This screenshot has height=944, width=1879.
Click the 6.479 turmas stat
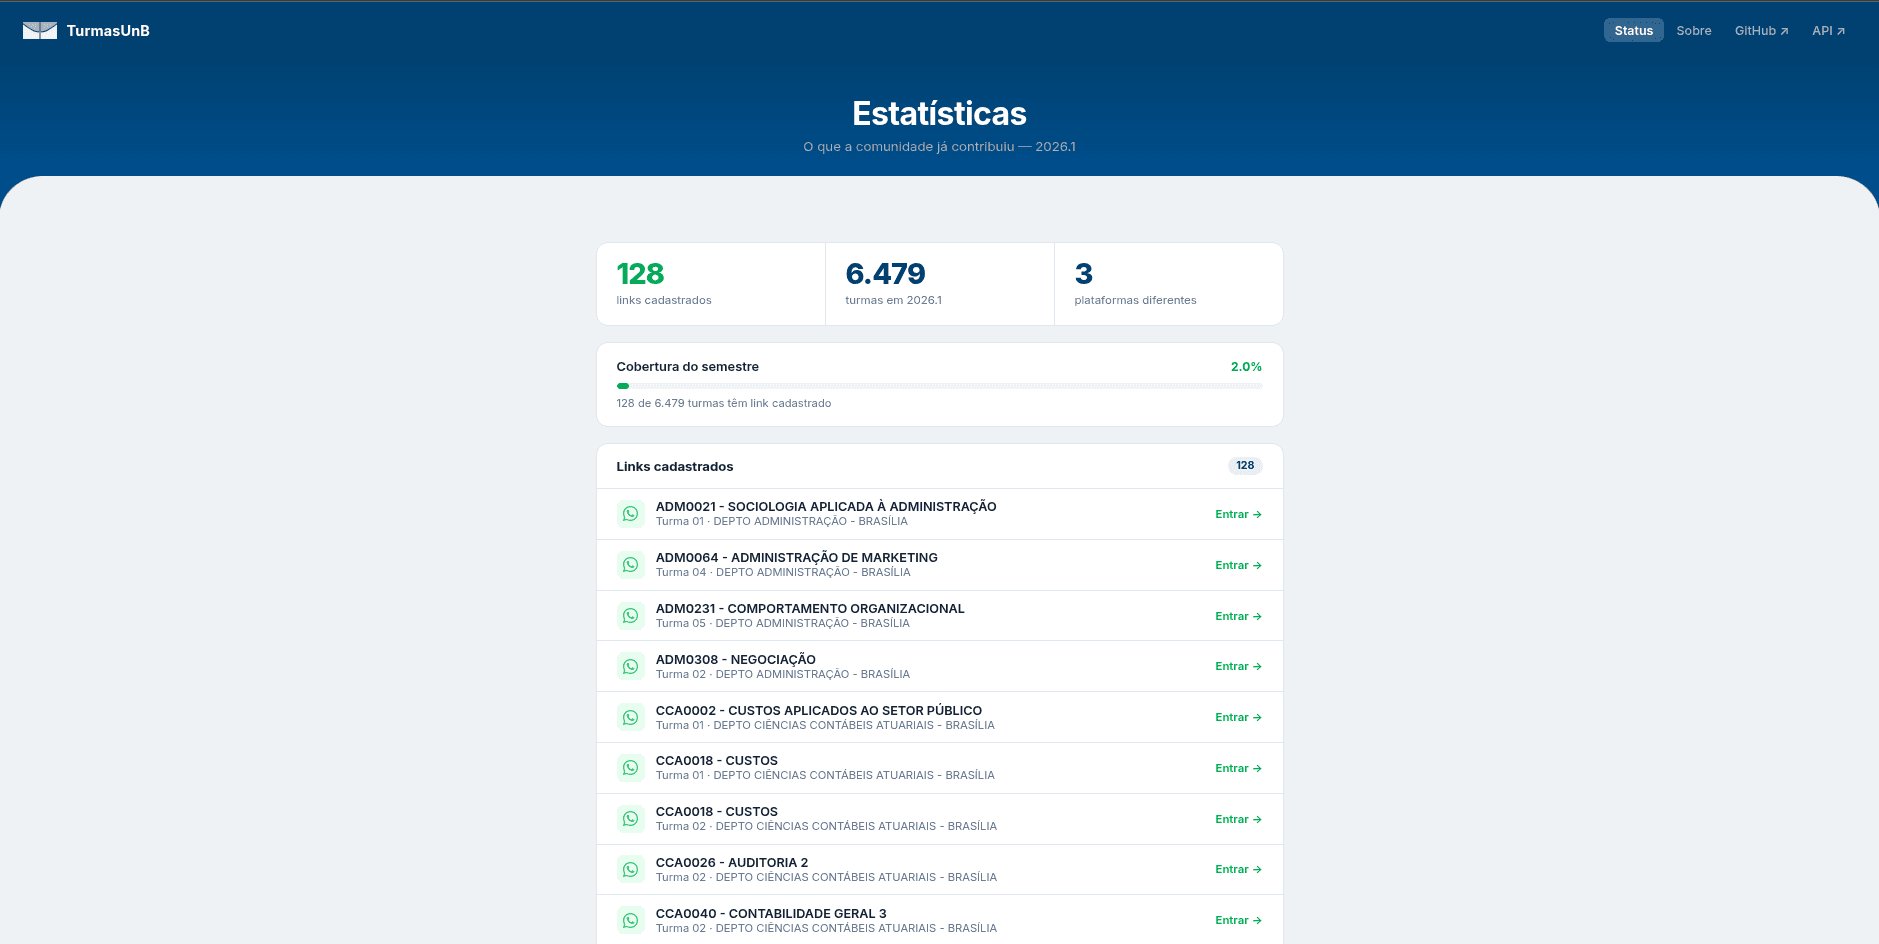[940, 284]
